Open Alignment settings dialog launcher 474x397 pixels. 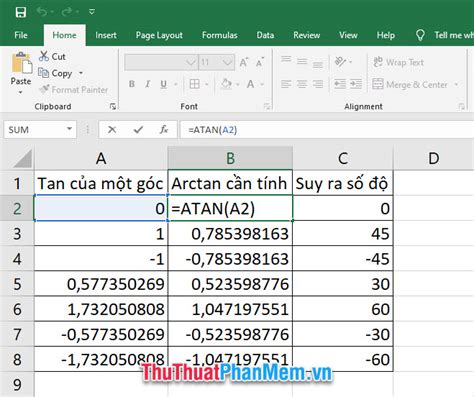pos(462,106)
